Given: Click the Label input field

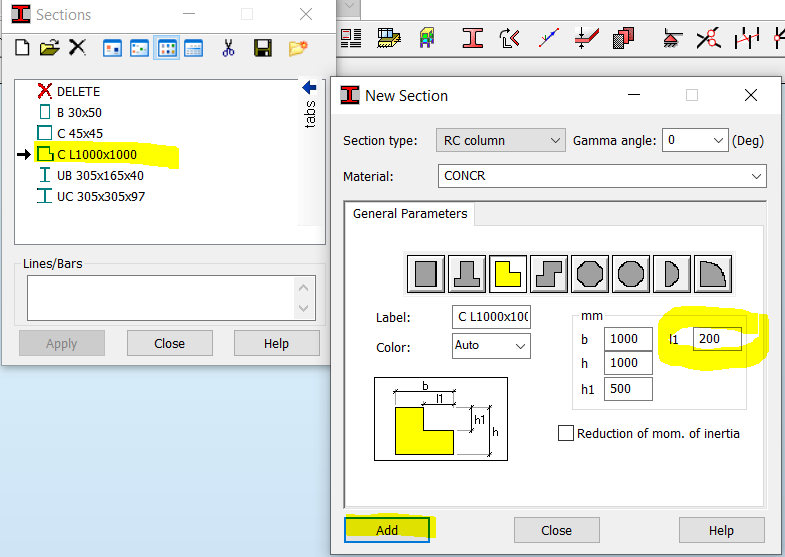Looking at the screenshot, I should pos(491,317).
